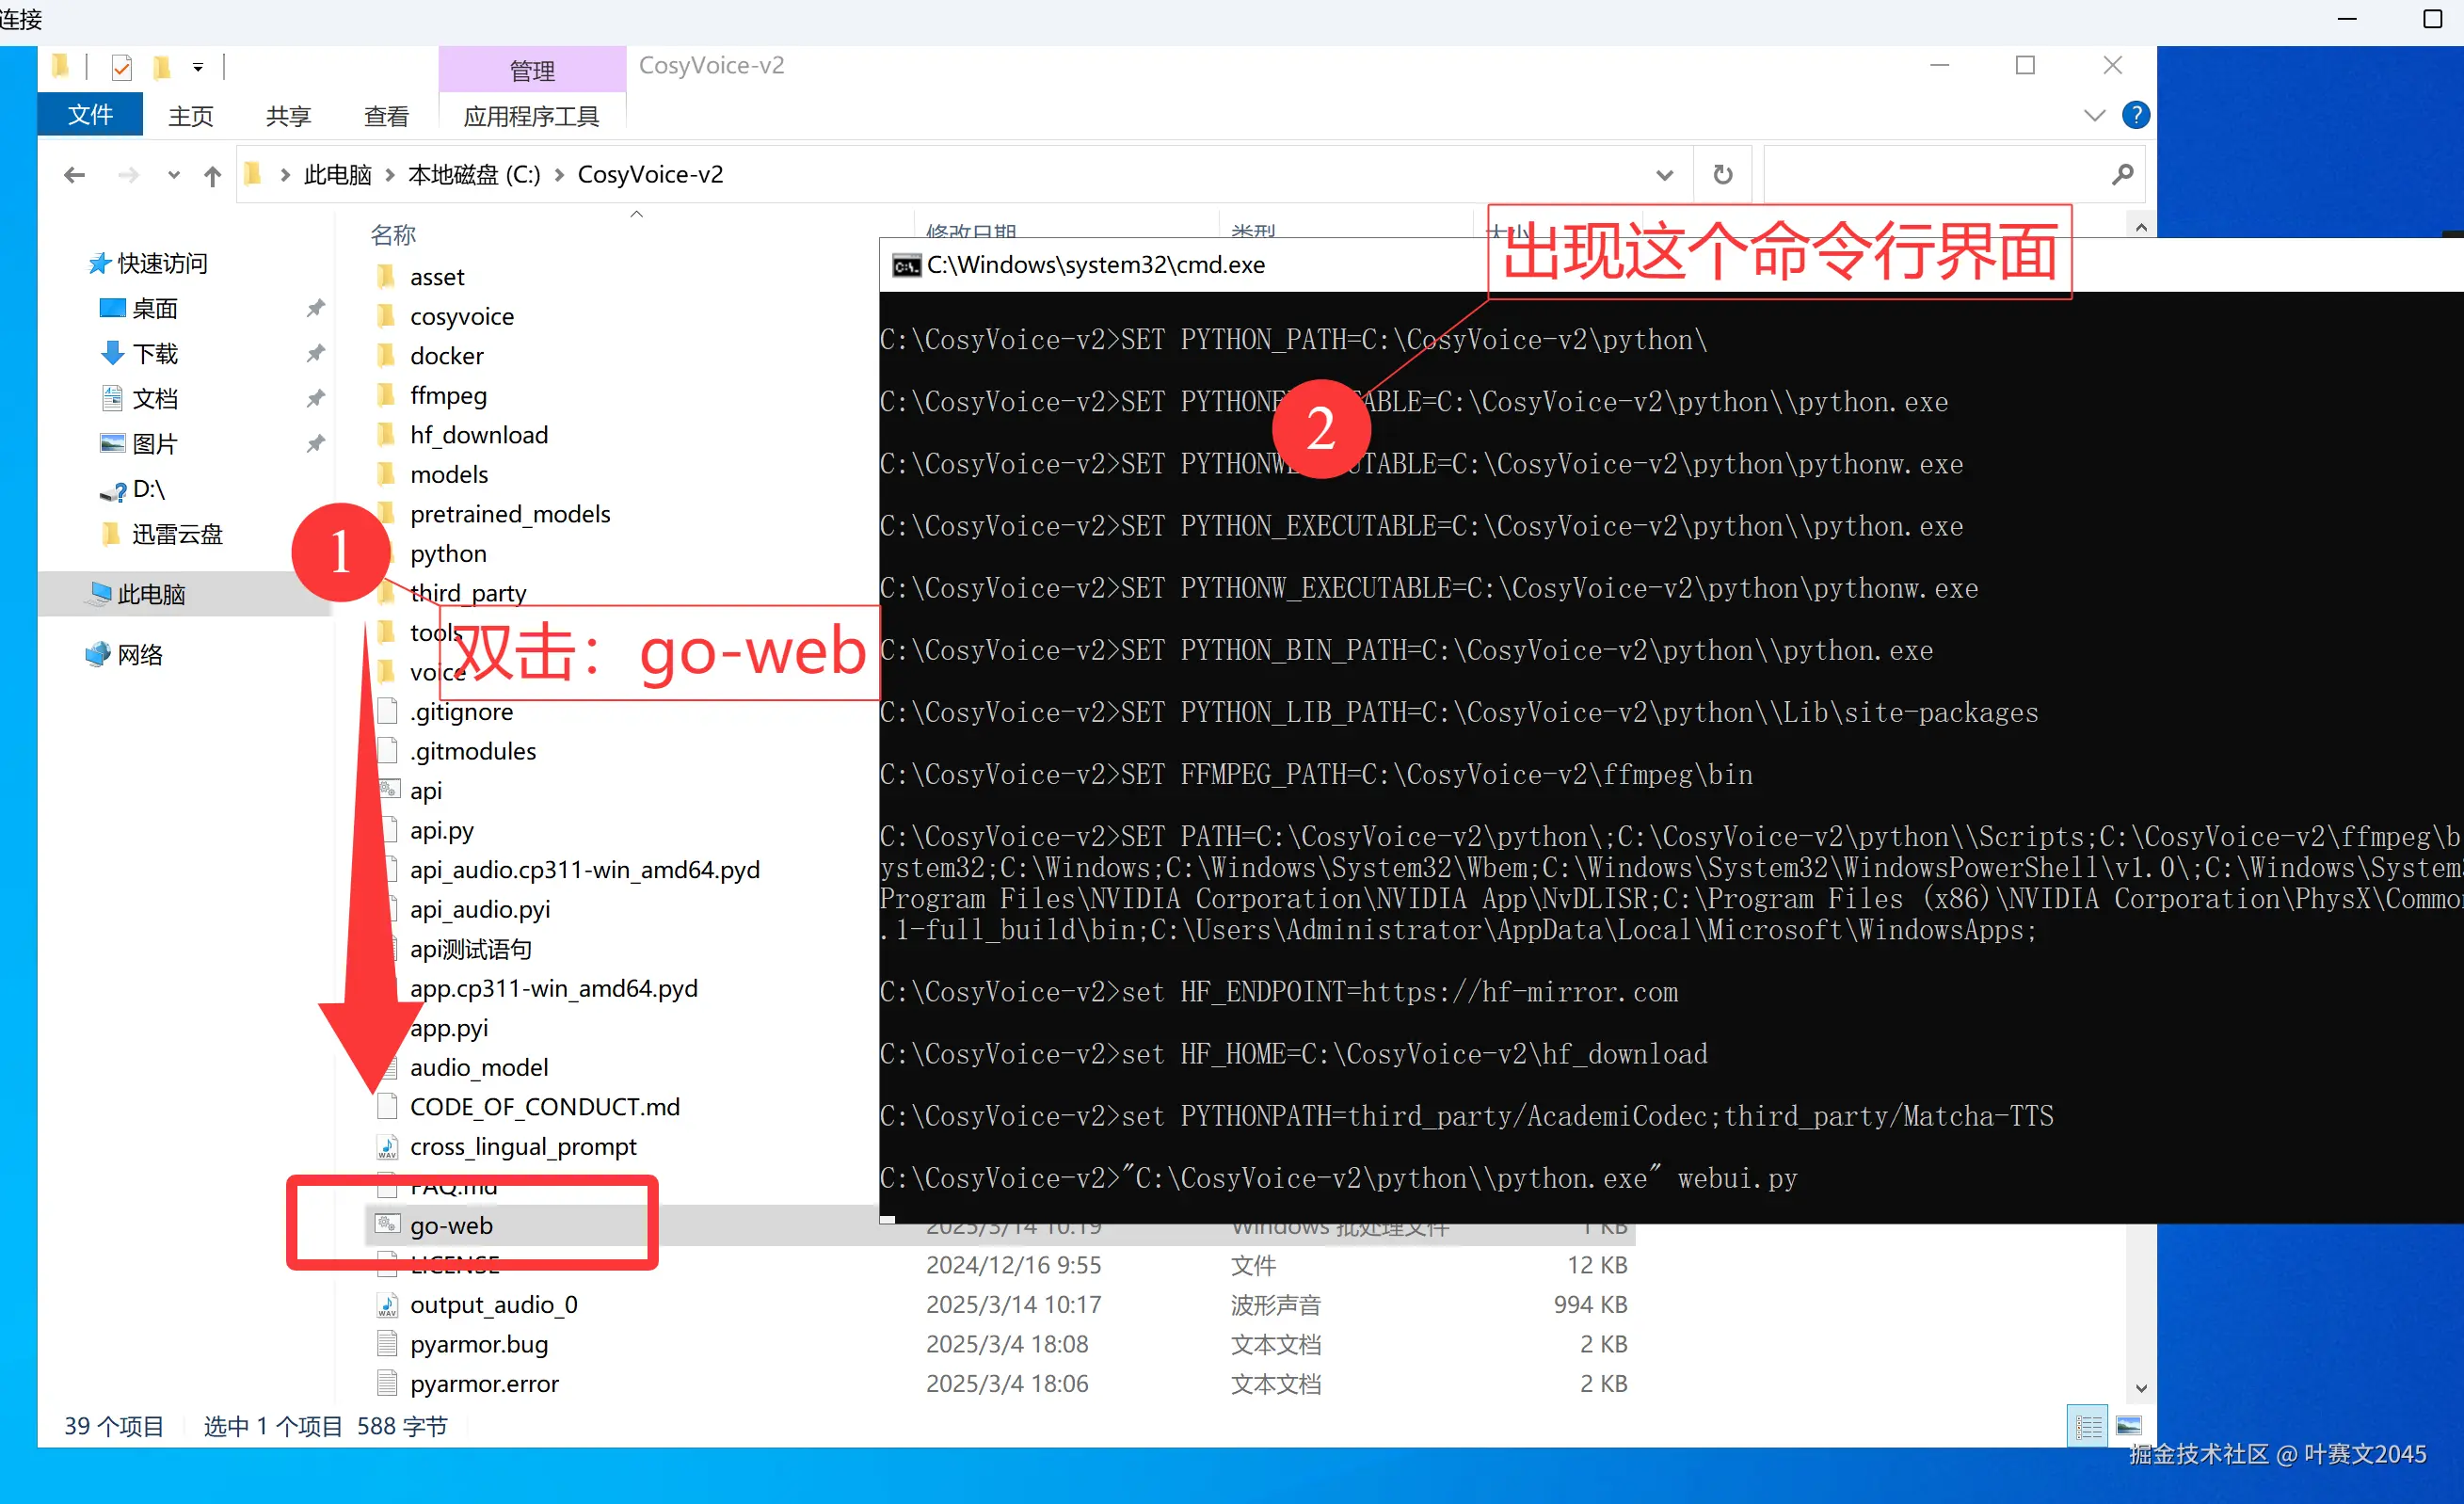Click the file list scrollbar down arrow
Image resolution: width=2464 pixels, height=1504 pixels.
click(2141, 1388)
